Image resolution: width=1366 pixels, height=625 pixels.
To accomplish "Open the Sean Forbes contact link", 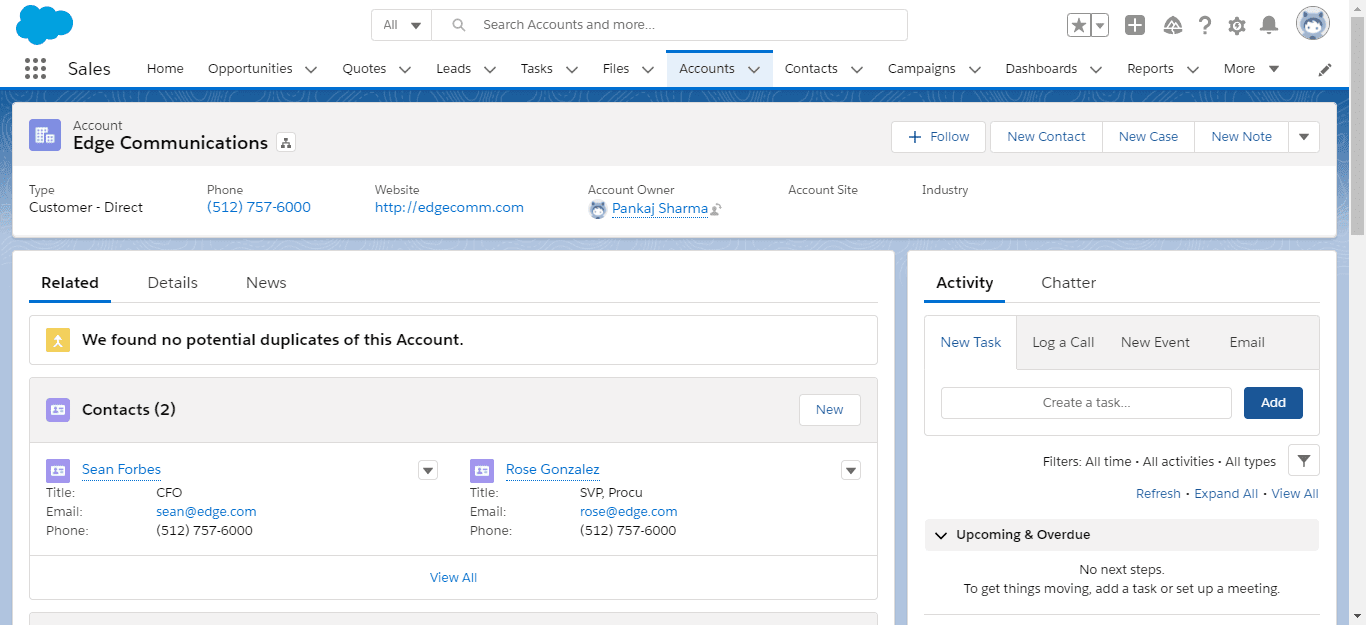I will click(121, 470).
